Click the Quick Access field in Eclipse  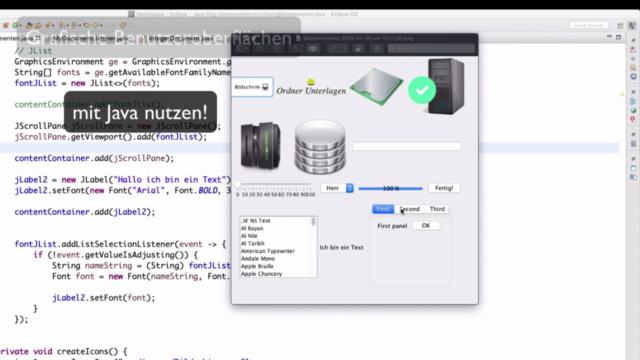coord(588,25)
